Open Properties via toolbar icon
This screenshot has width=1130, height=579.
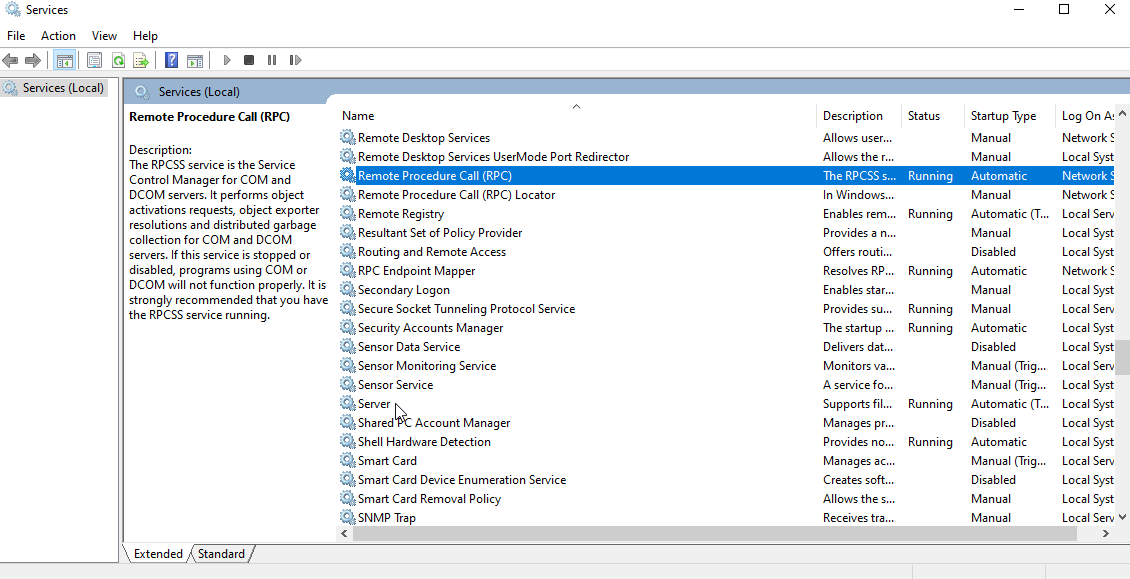(94, 61)
